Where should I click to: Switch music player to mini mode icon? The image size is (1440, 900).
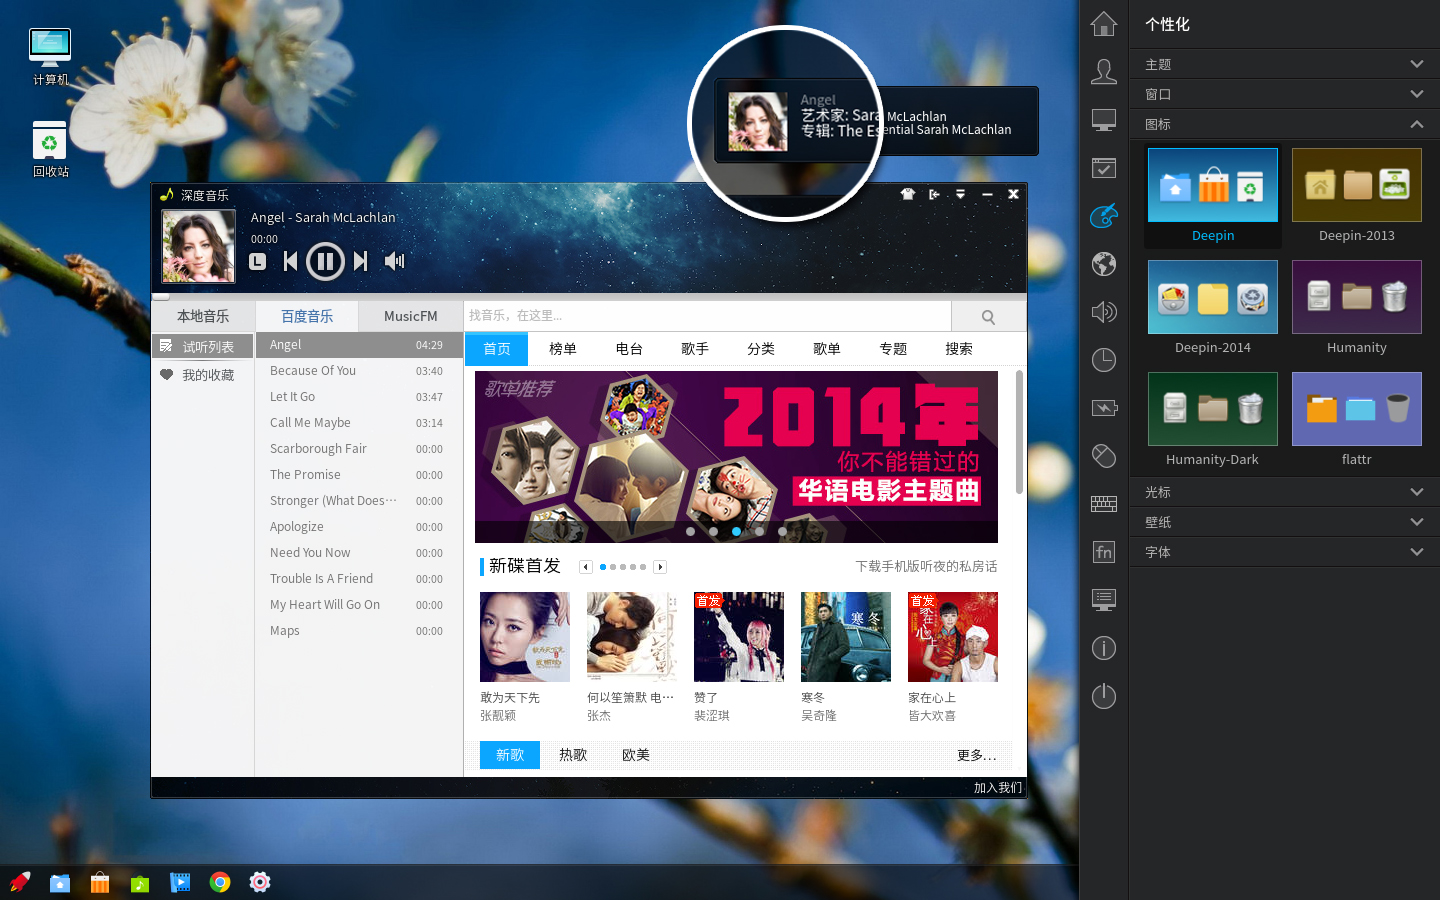934,194
